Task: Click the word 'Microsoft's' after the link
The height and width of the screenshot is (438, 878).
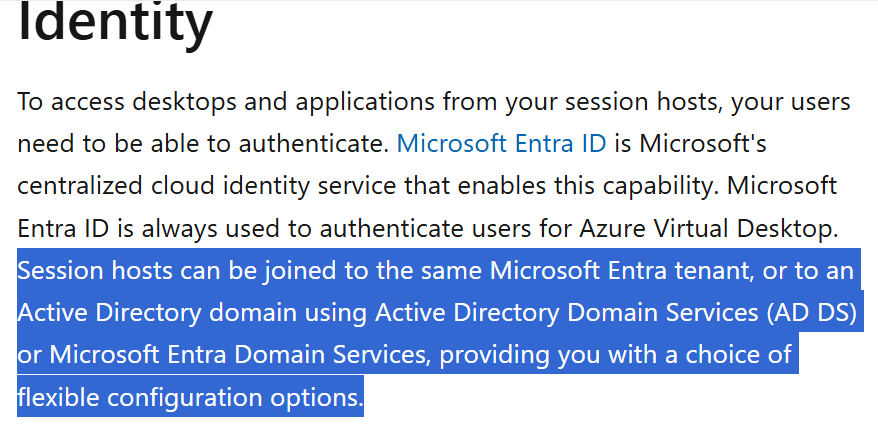Action: pos(703,144)
